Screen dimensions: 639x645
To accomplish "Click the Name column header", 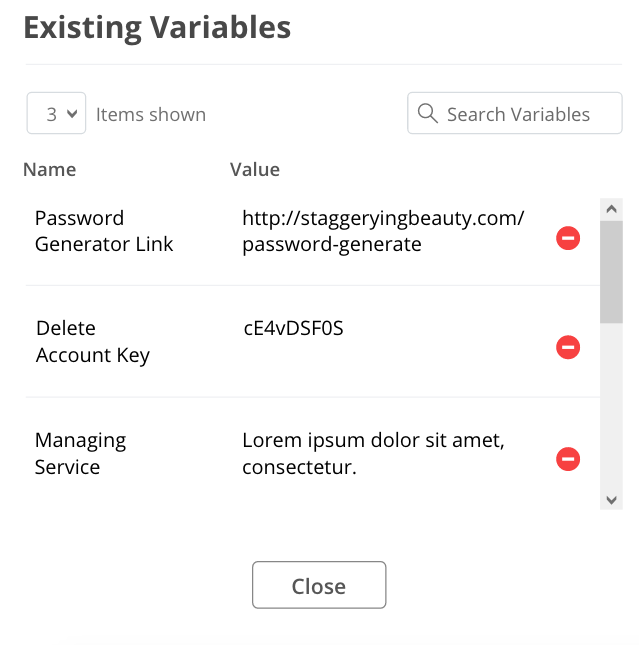I will (x=50, y=169).
